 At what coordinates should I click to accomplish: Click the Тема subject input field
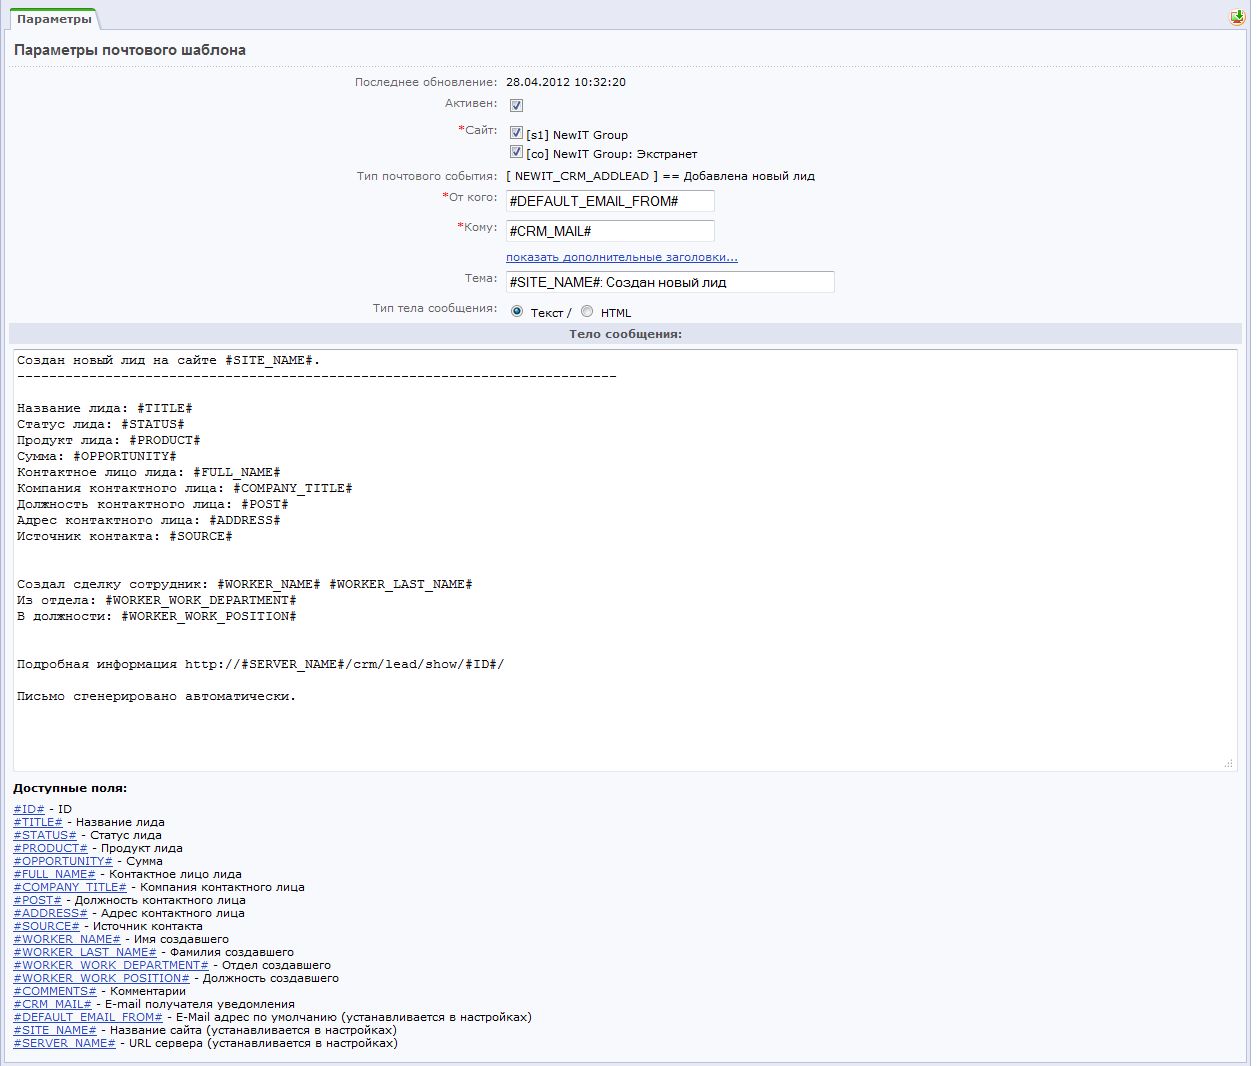coord(669,282)
